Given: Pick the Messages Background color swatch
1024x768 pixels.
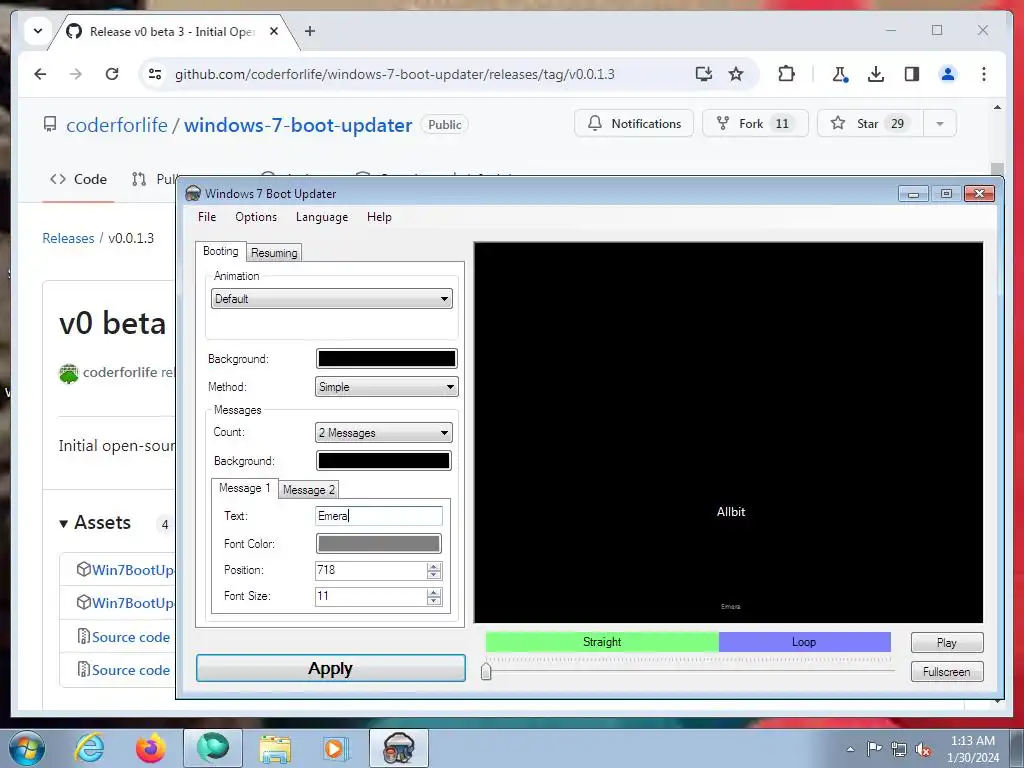Looking at the screenshot, I should 384,460.
